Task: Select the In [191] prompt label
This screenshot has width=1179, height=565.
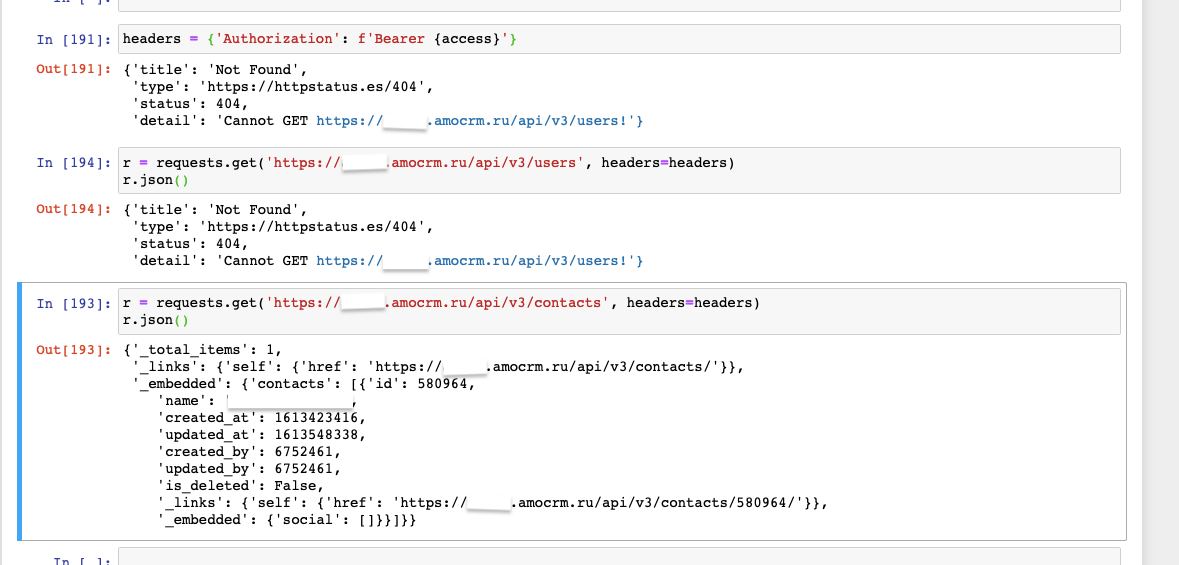Action: [74, 39]
